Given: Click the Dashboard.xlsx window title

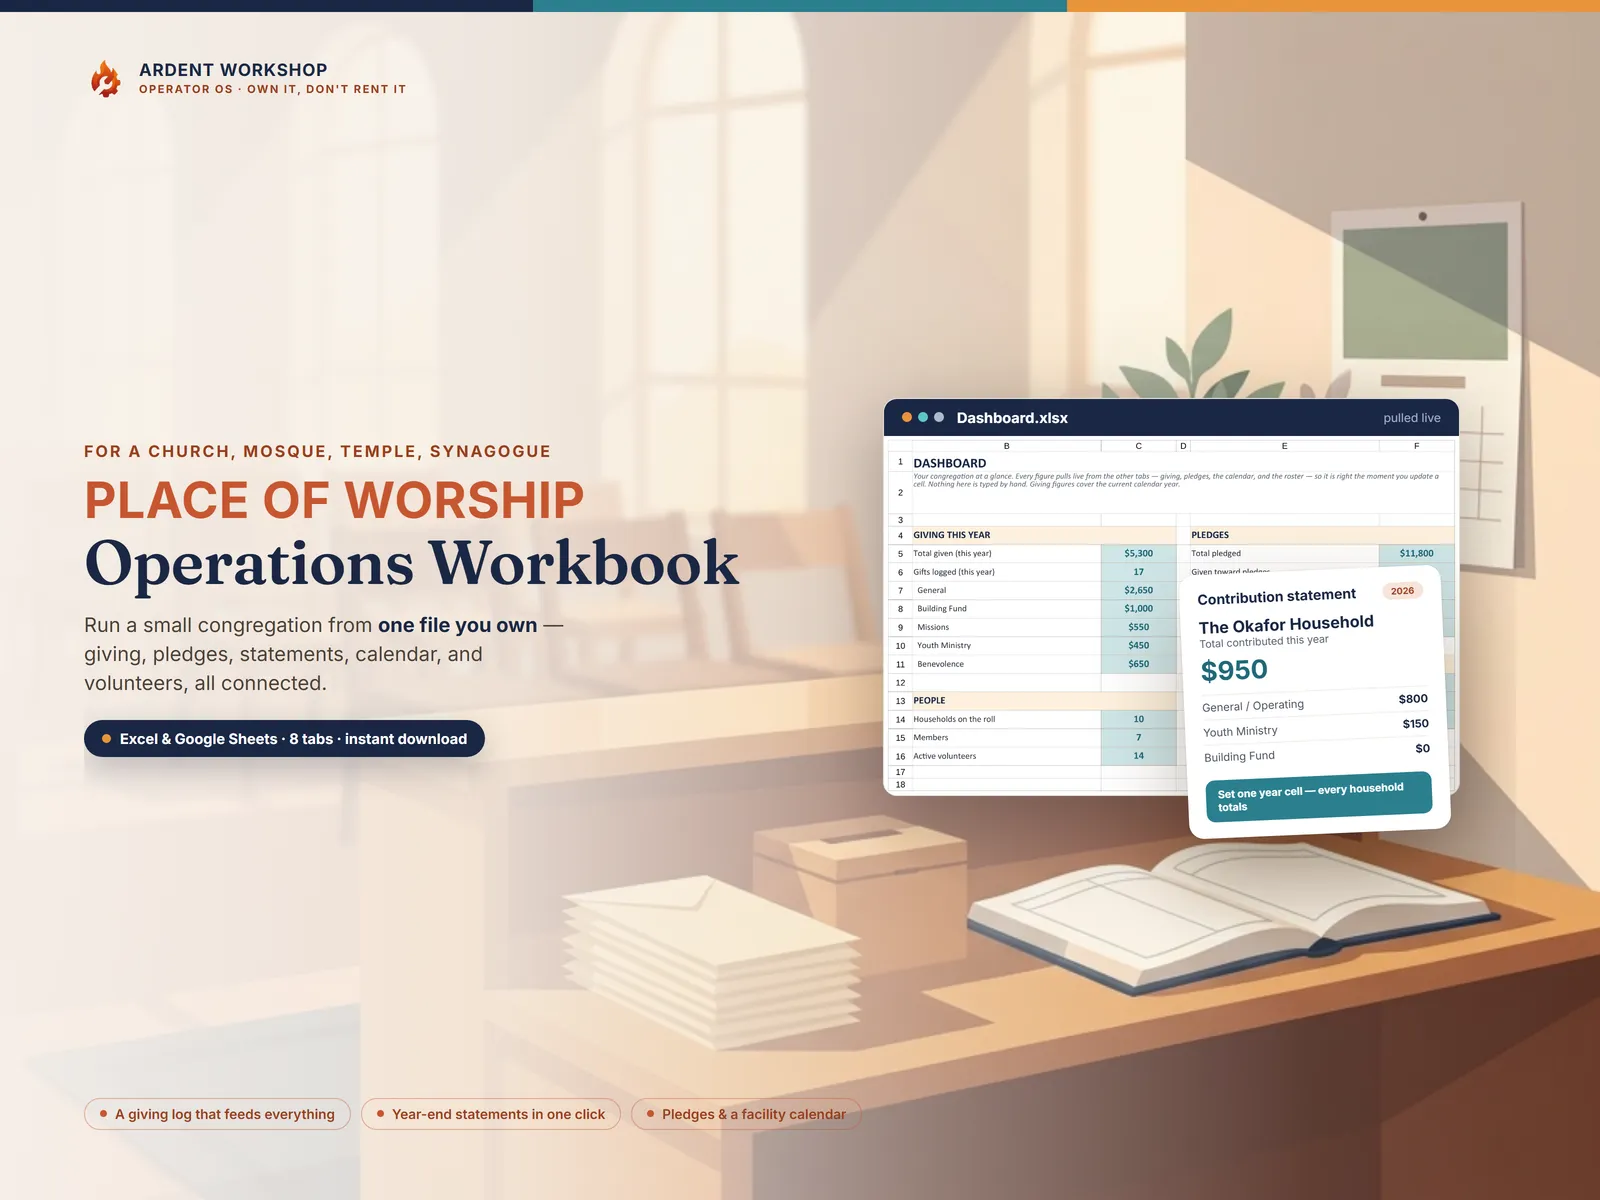Looking at the screenshot, I should coord(1012,418).
